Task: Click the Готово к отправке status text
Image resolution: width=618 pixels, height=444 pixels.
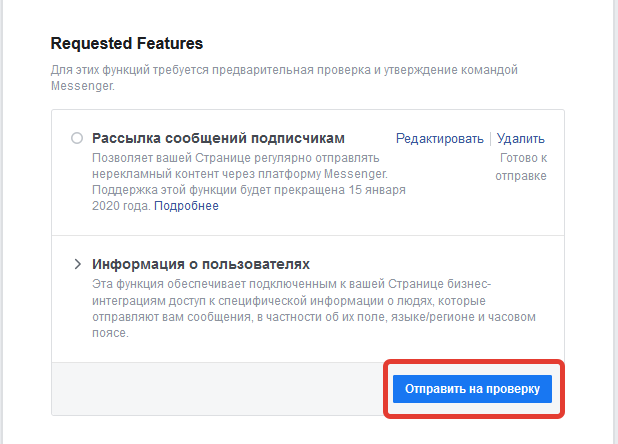Action: [x=521, y=167]
